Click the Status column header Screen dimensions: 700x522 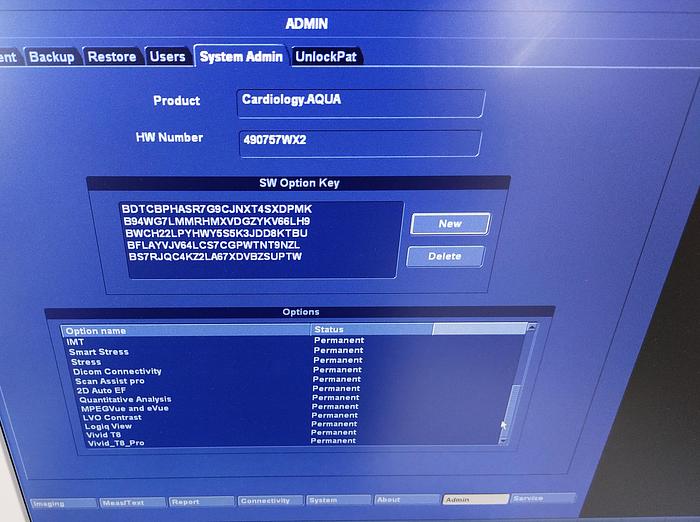point(371,329)
